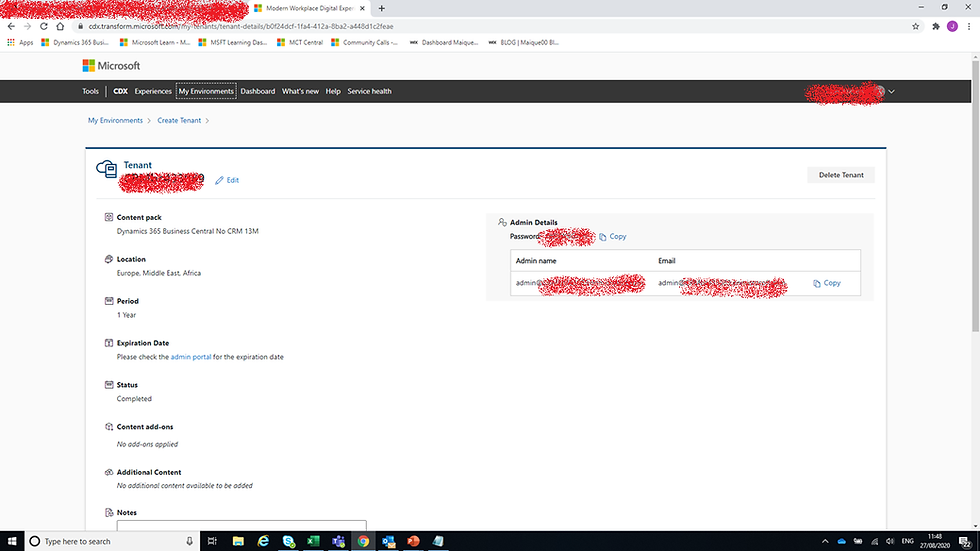This screenshot has width=980, height=551.
Task: Open the Experiences nav item
Action: 152,91
